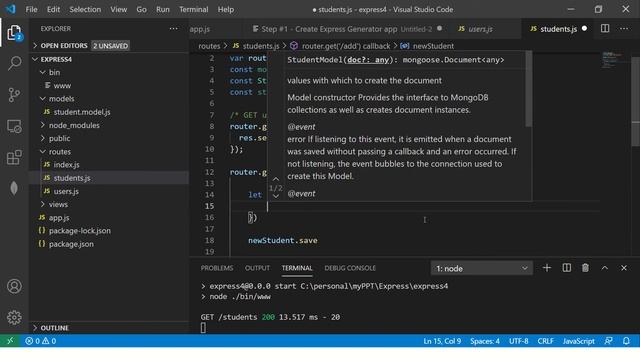640x360 pixels.
Task: Open the Source Control view icon
Action: [14, 95]
